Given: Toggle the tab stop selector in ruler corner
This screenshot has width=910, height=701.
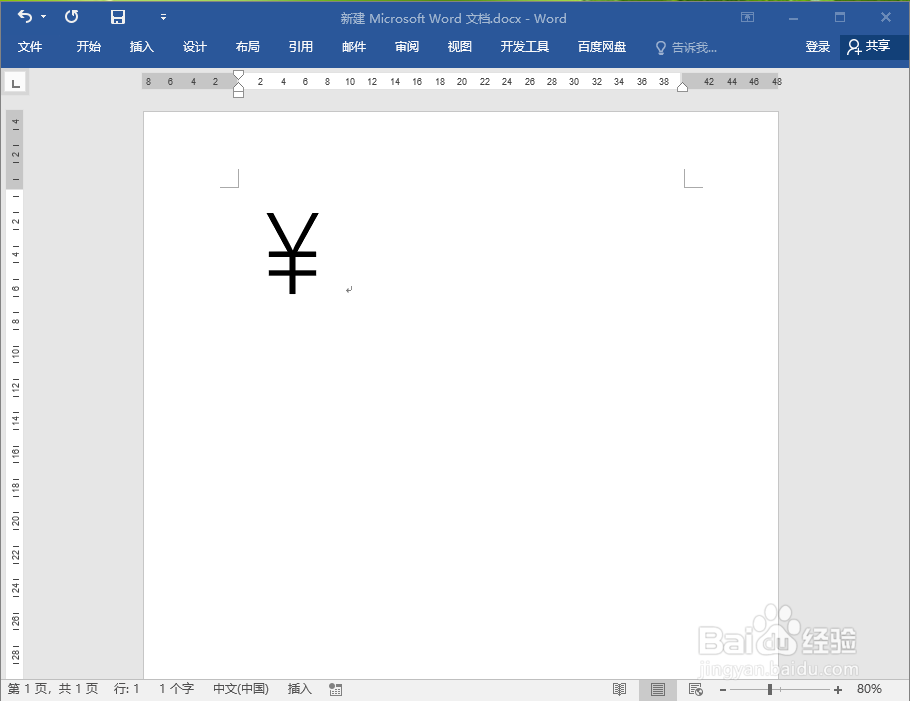Looking at the screenshot, I should 15,82.
